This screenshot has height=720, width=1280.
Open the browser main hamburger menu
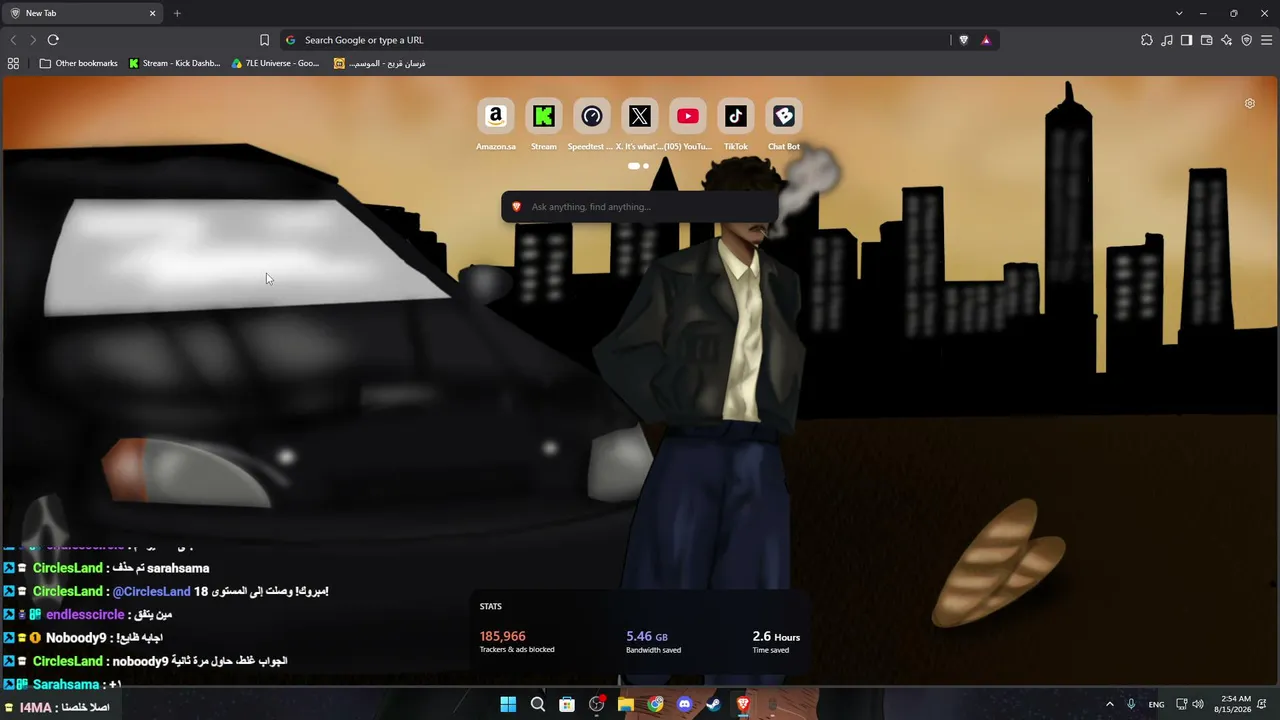1266,40
